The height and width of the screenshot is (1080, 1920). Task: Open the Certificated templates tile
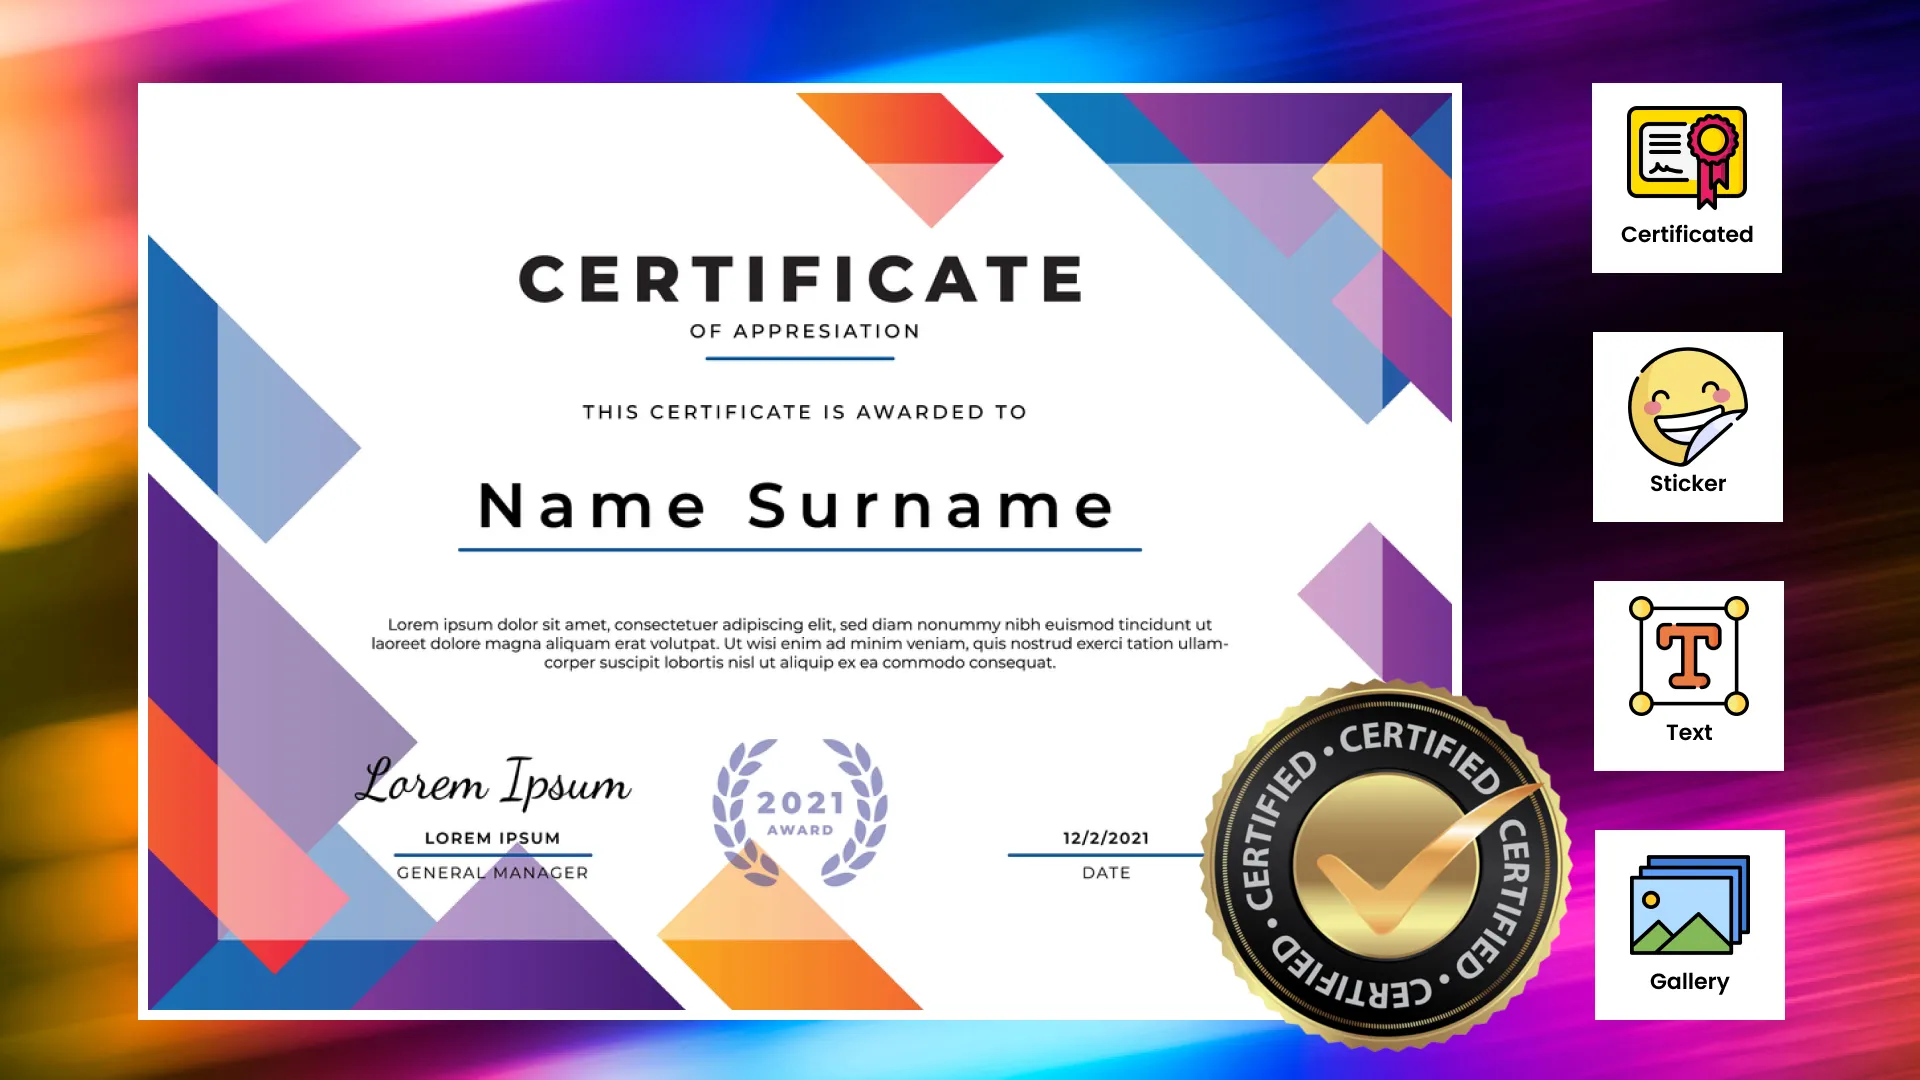tap(1687, 178)
